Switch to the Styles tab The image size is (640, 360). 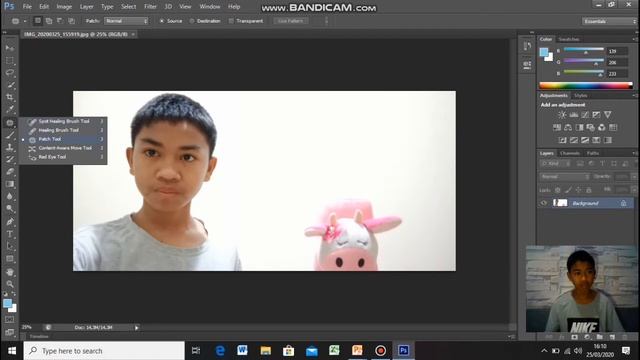pos(580,96)
